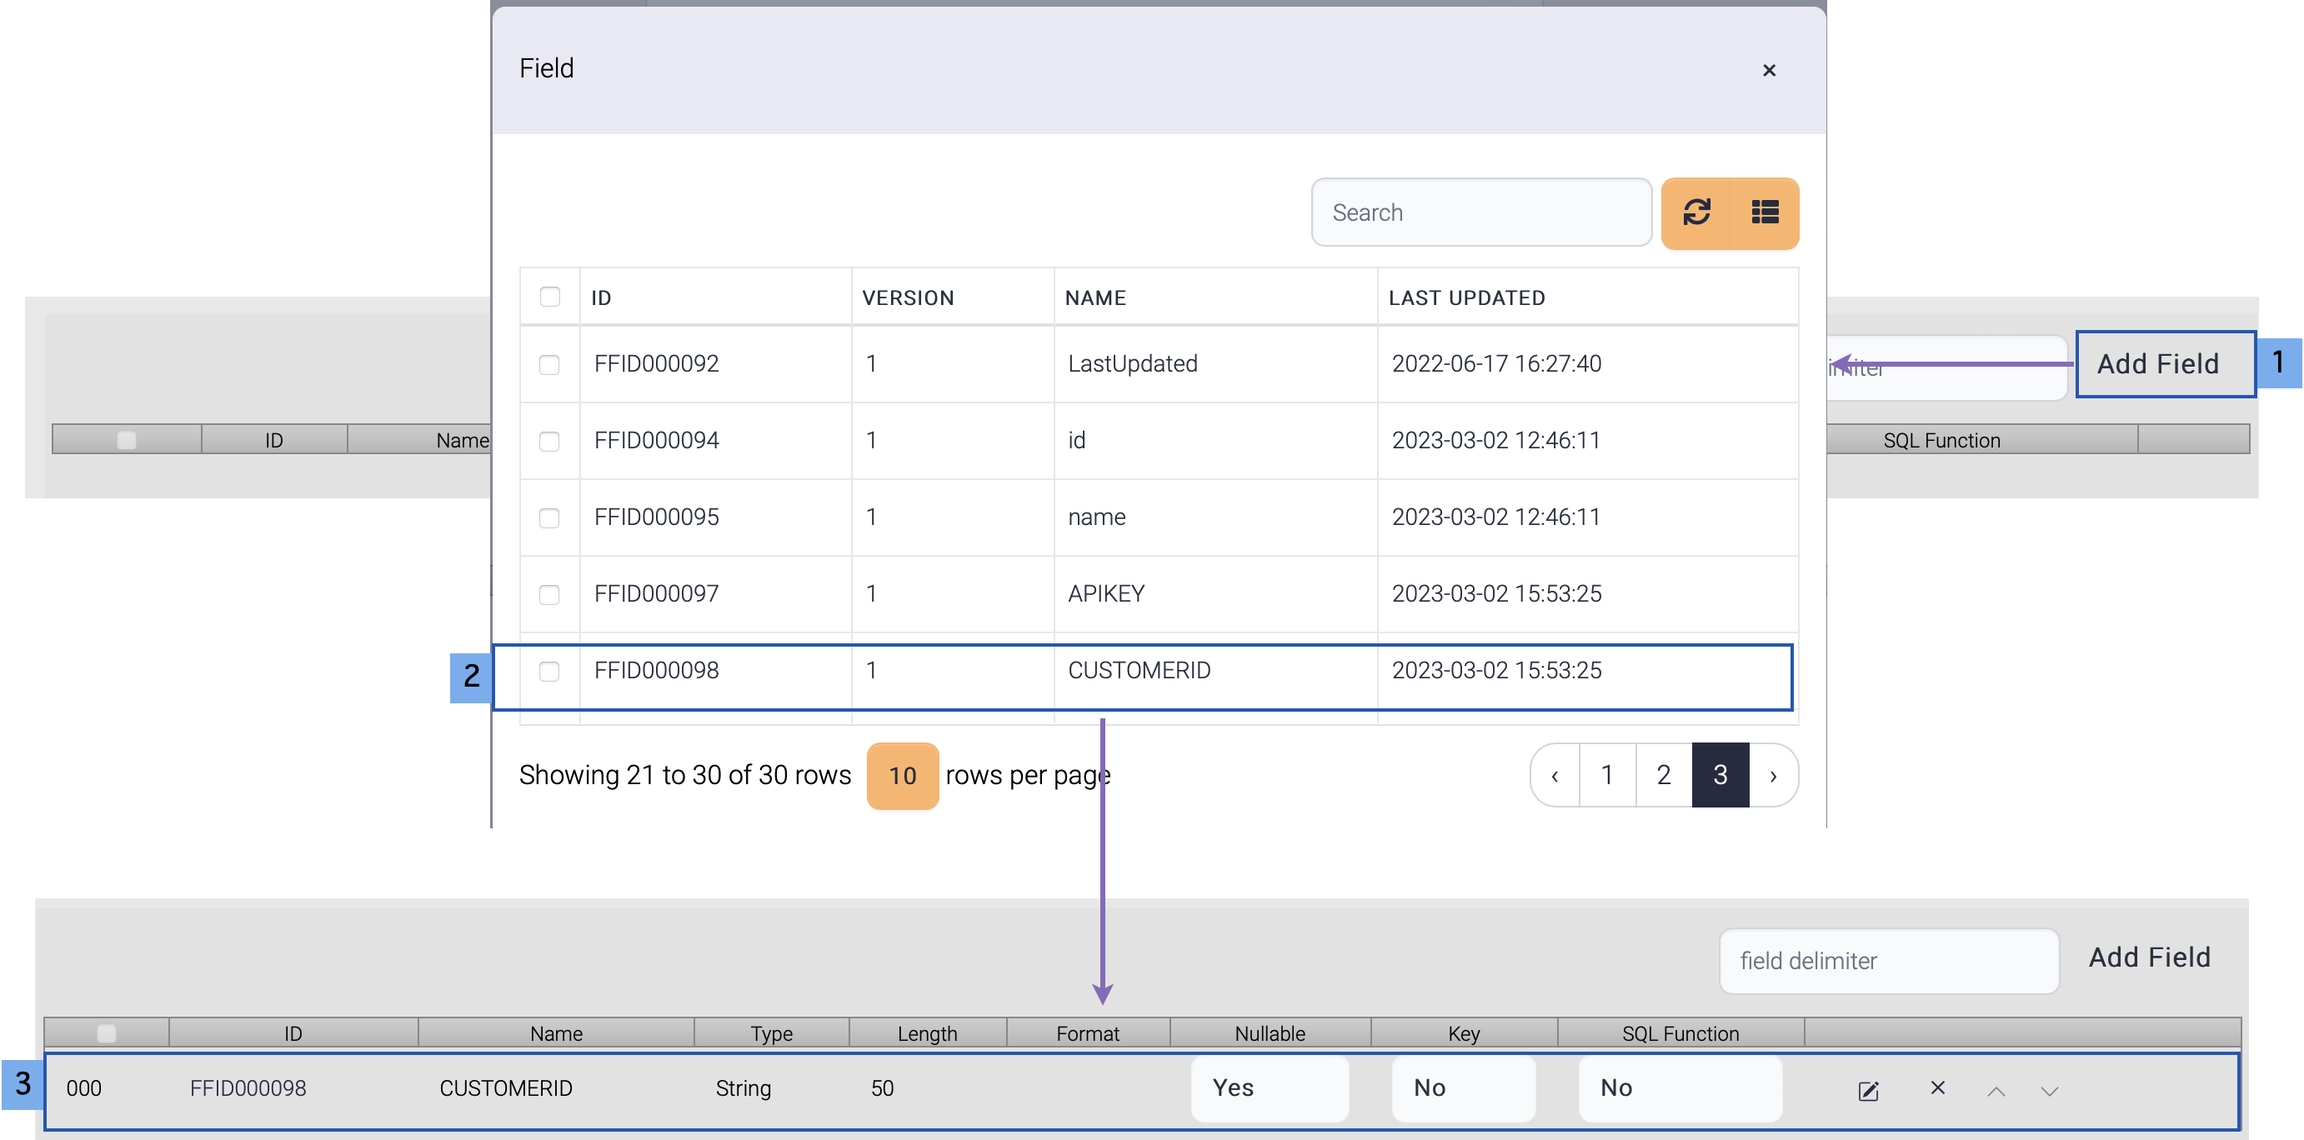Go to page 1

1607,775
